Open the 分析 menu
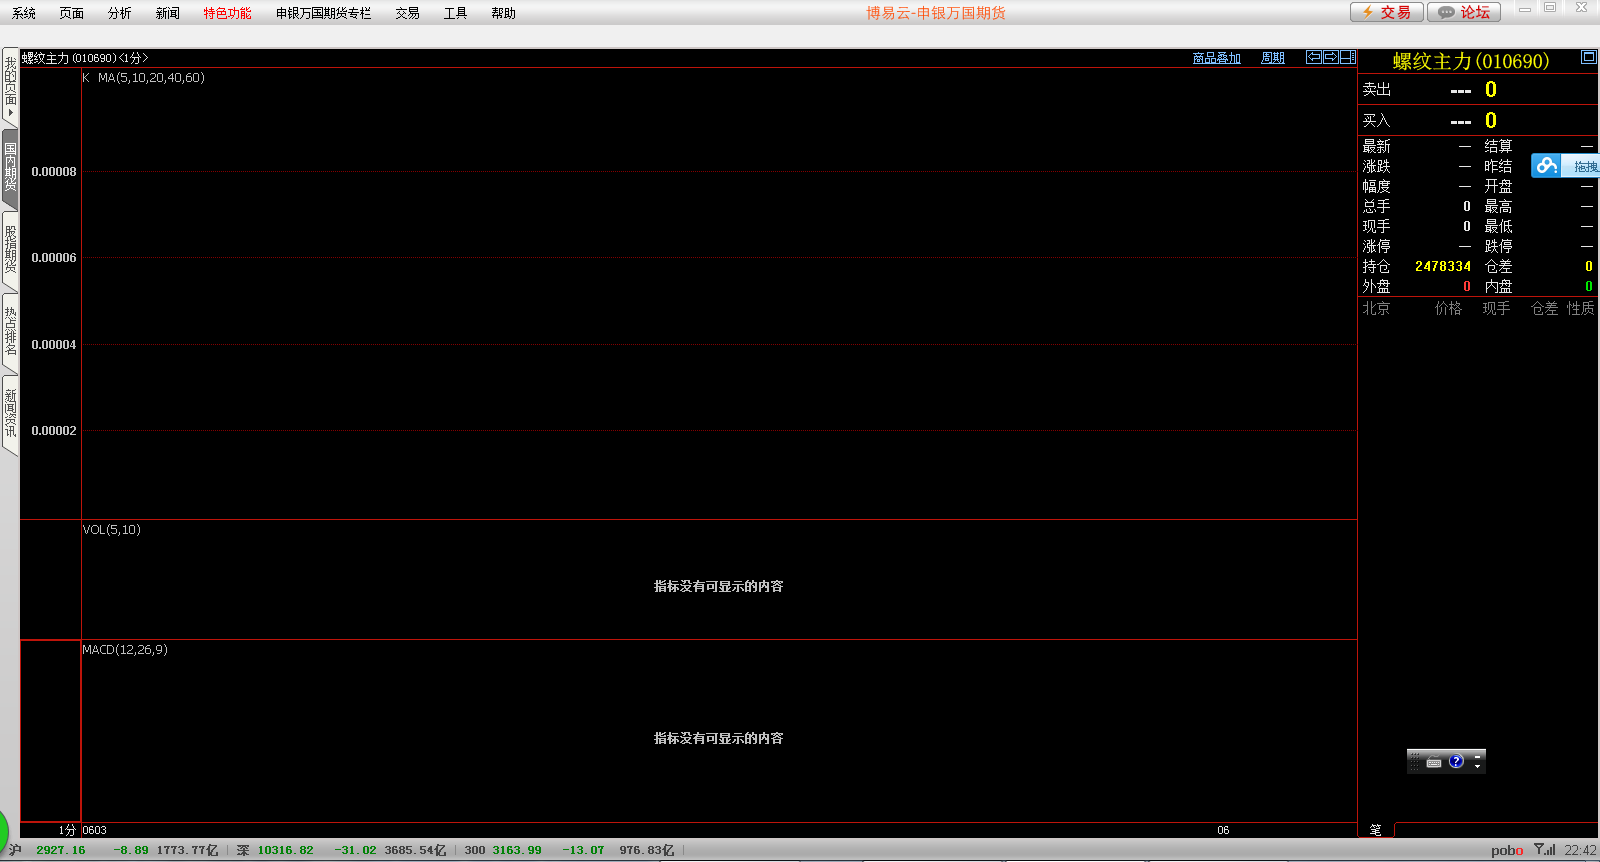Viewport: 1600px width, 862px height. tap(119, 13)
